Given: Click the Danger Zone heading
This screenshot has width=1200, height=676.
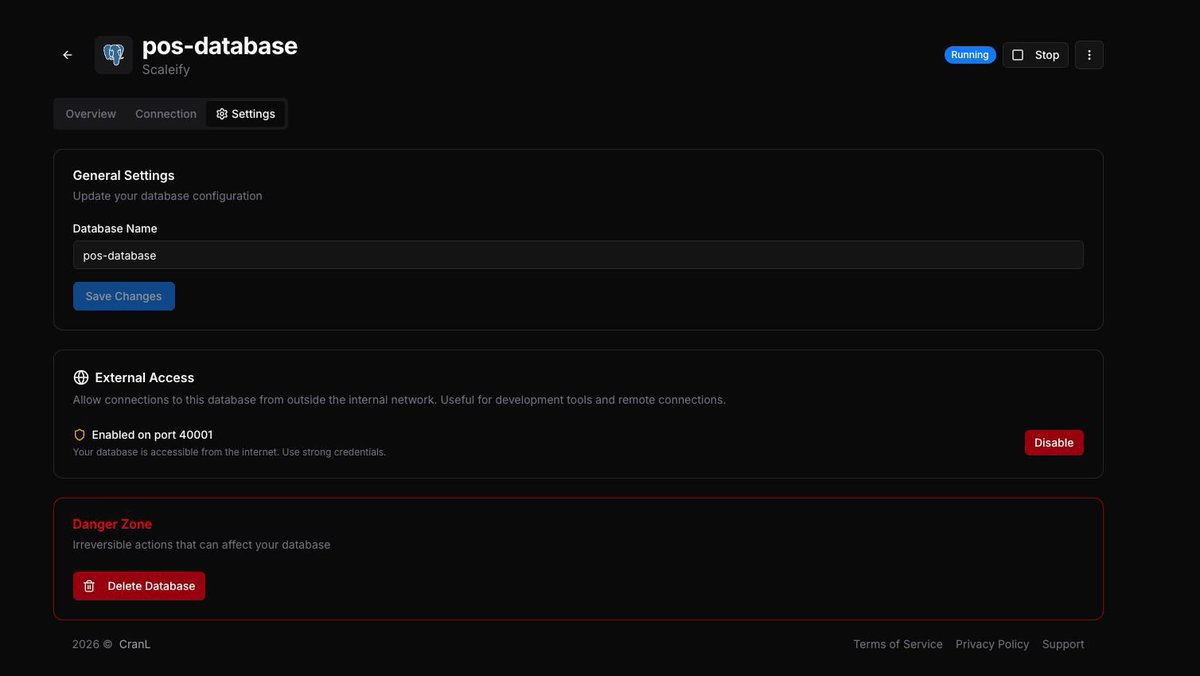Looking at the screenshot, I should click(x=112, y=524).
